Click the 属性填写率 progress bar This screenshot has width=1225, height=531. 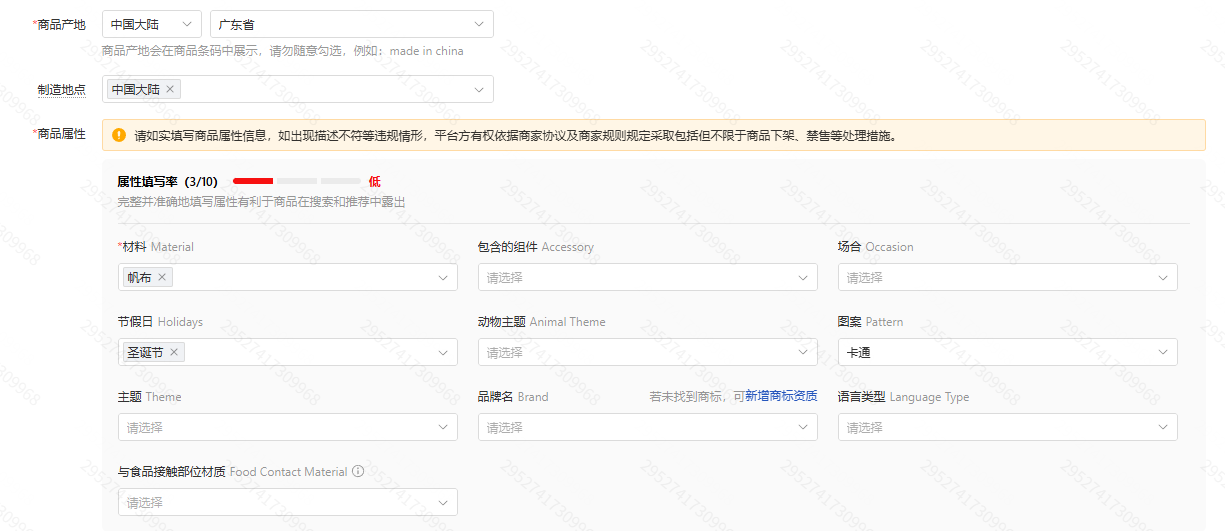tap(297, 181)
